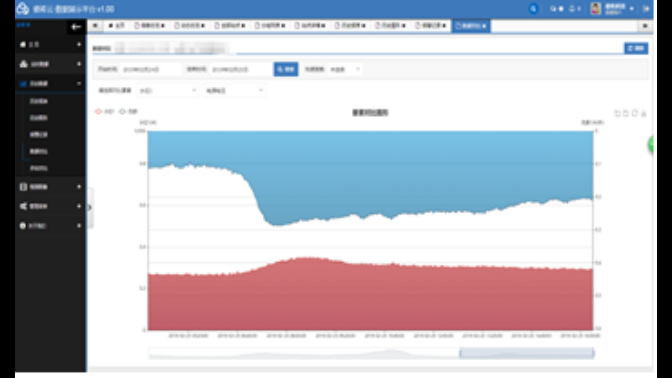
Task: Collapse sidebar using the left arrow icon
Action: (76, 27)
